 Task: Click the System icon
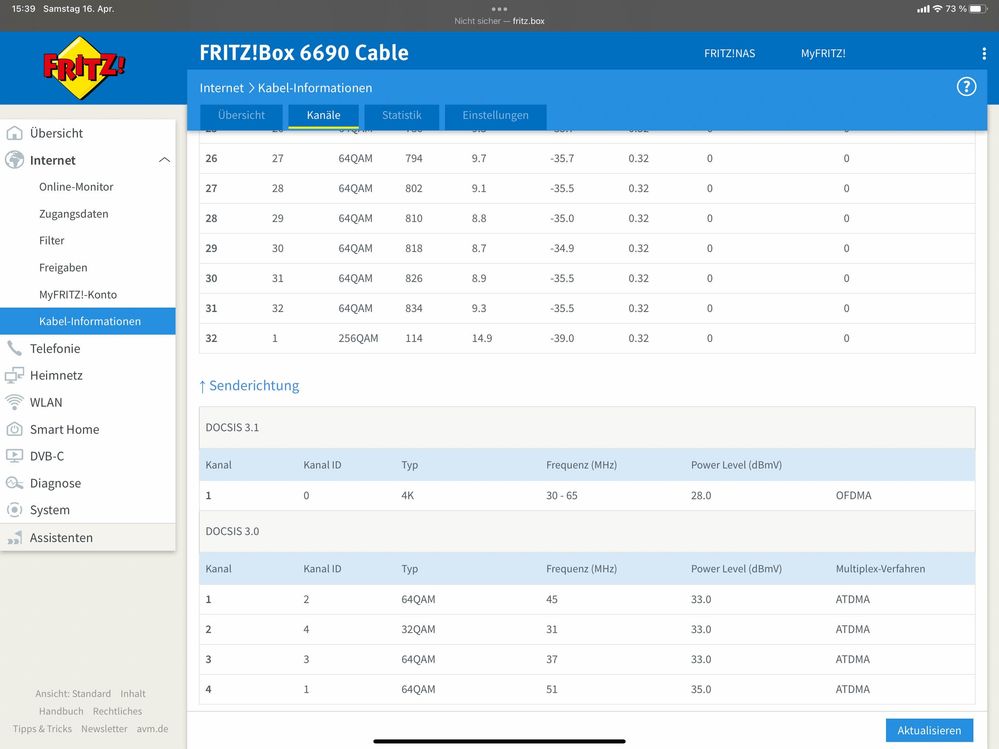14,510
